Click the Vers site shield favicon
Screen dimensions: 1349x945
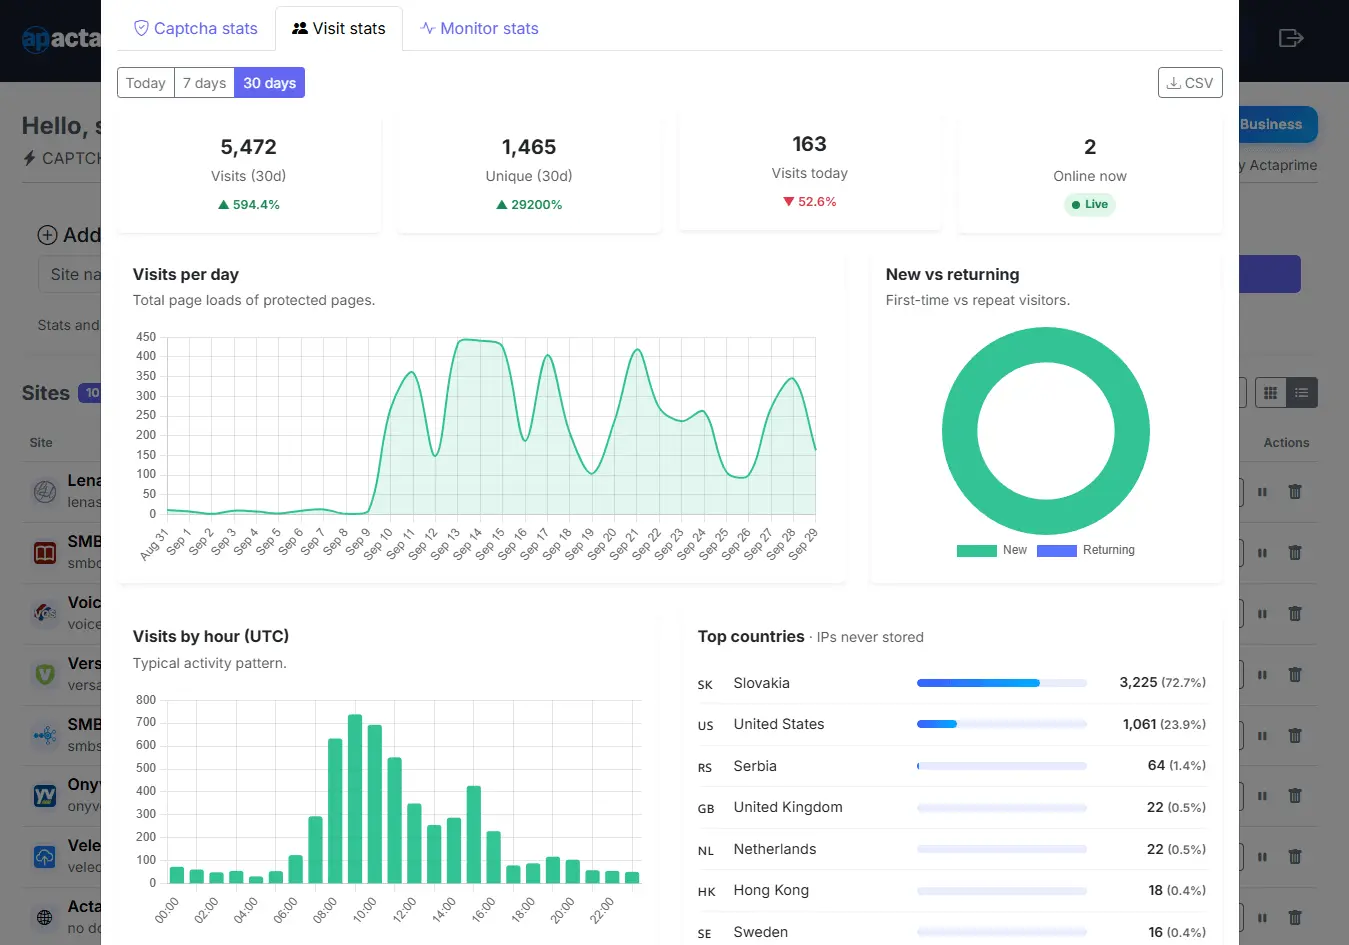[45, 674]
